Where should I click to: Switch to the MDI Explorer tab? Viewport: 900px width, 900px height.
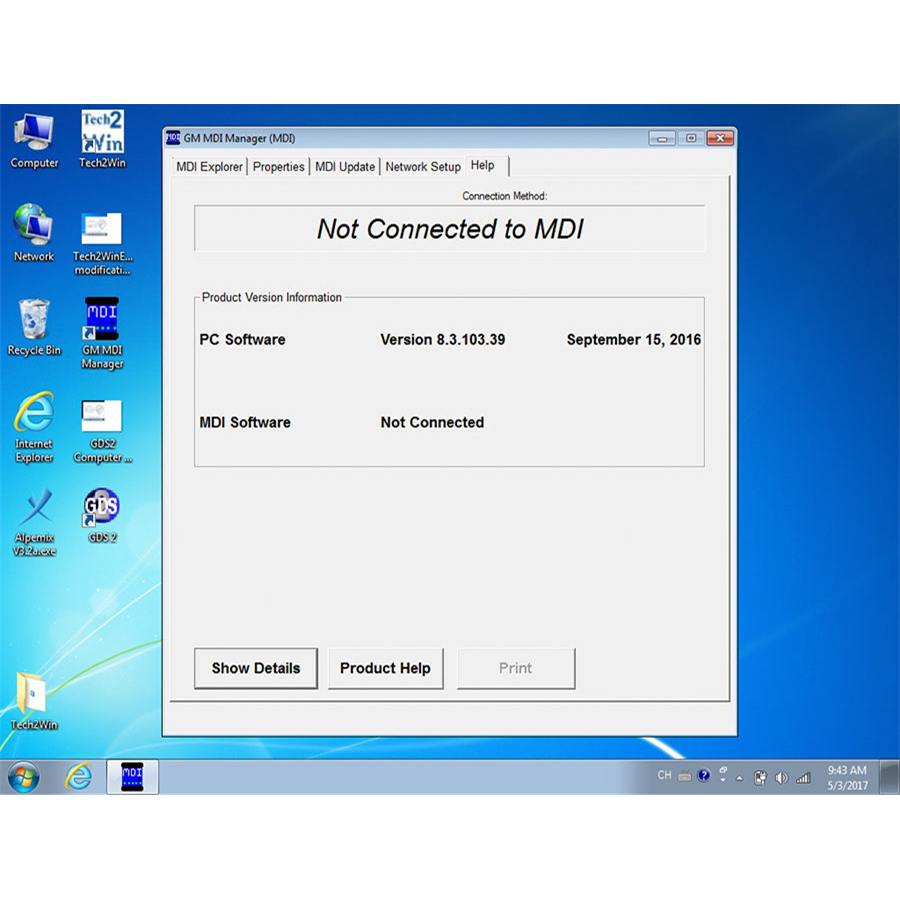[209, 166]
